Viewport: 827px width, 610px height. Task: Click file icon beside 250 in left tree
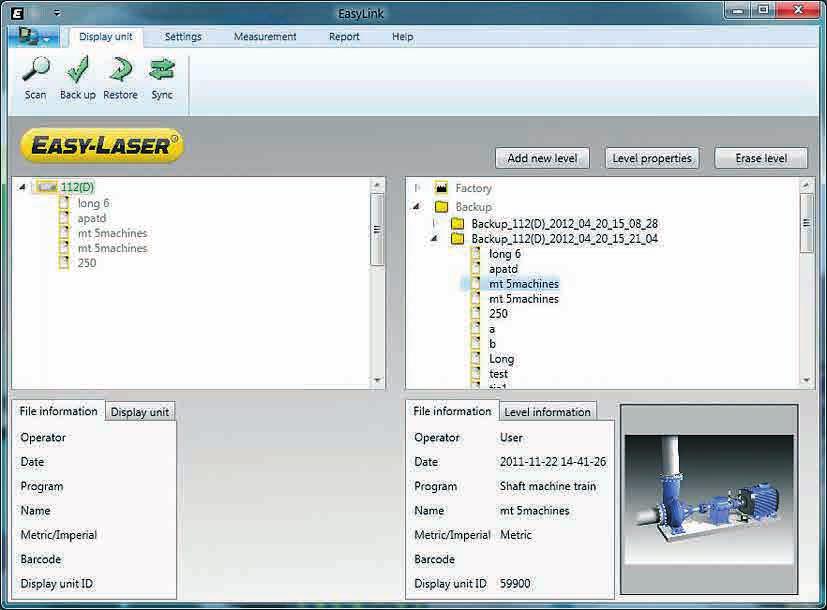pos(64,262)
